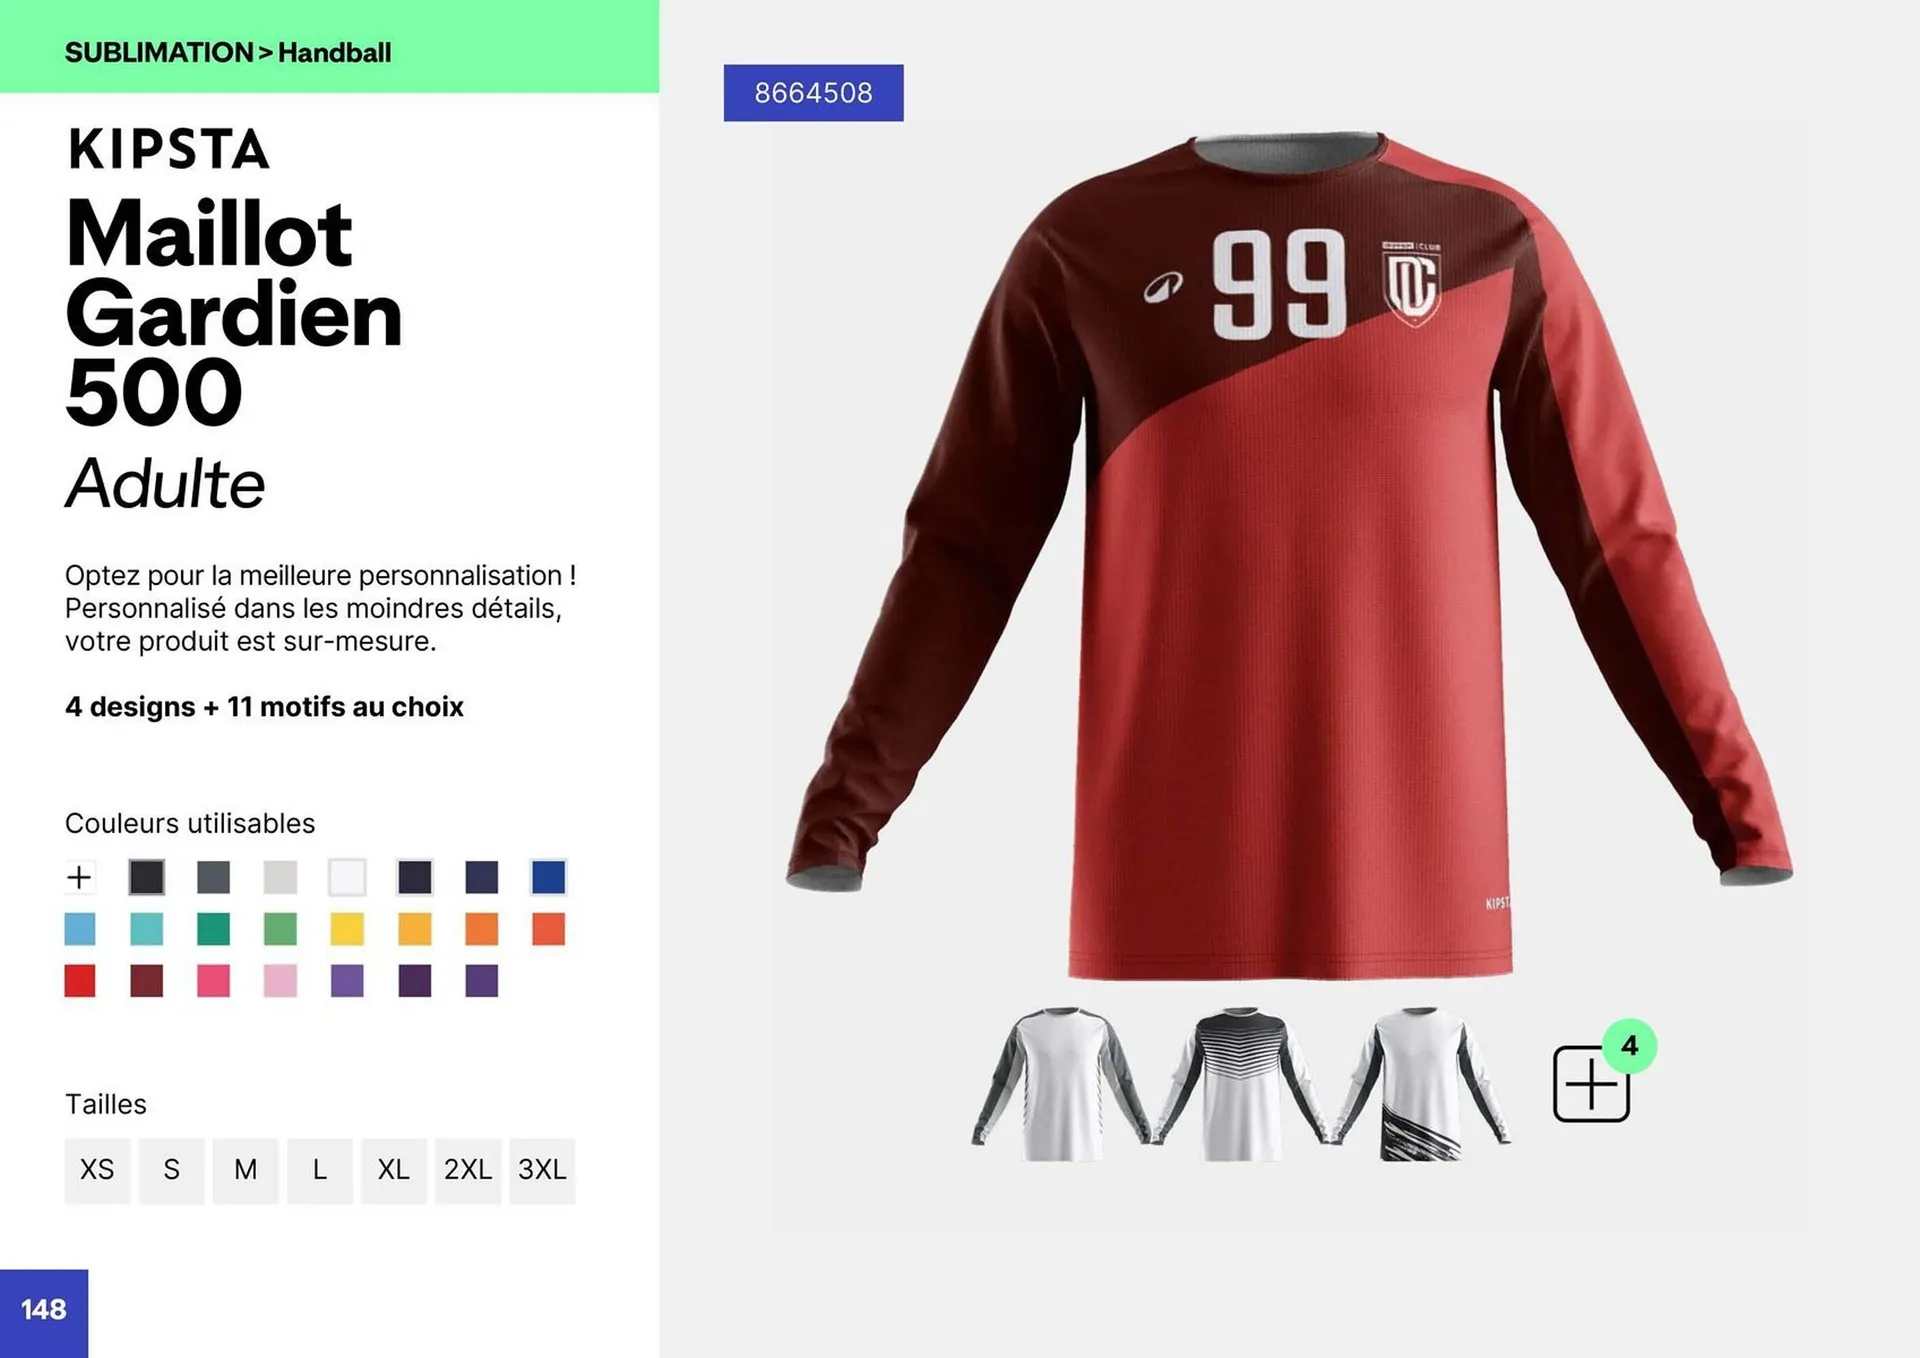Pick the royal blue color swatch
This screenshot has height=1358, width=1920.
pyautogui.click(x=548, y=877)
